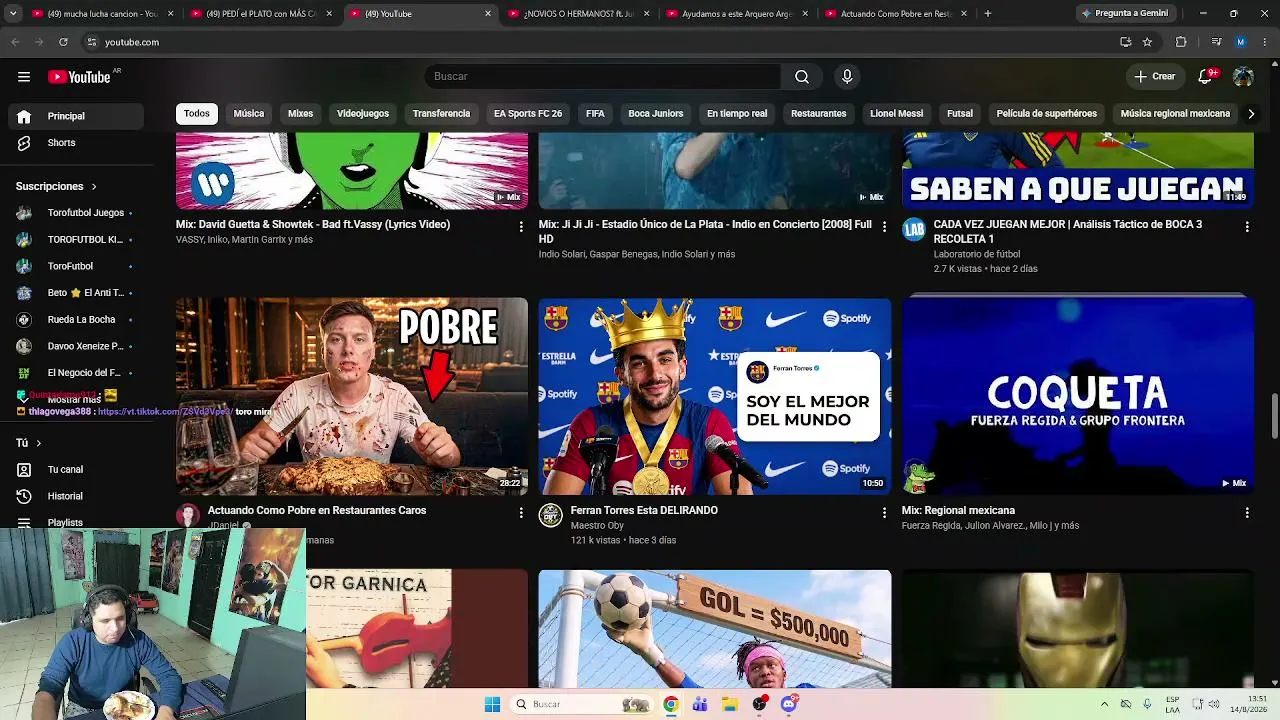Select the Videojuegos filter chip

click(x=363, y=114)
